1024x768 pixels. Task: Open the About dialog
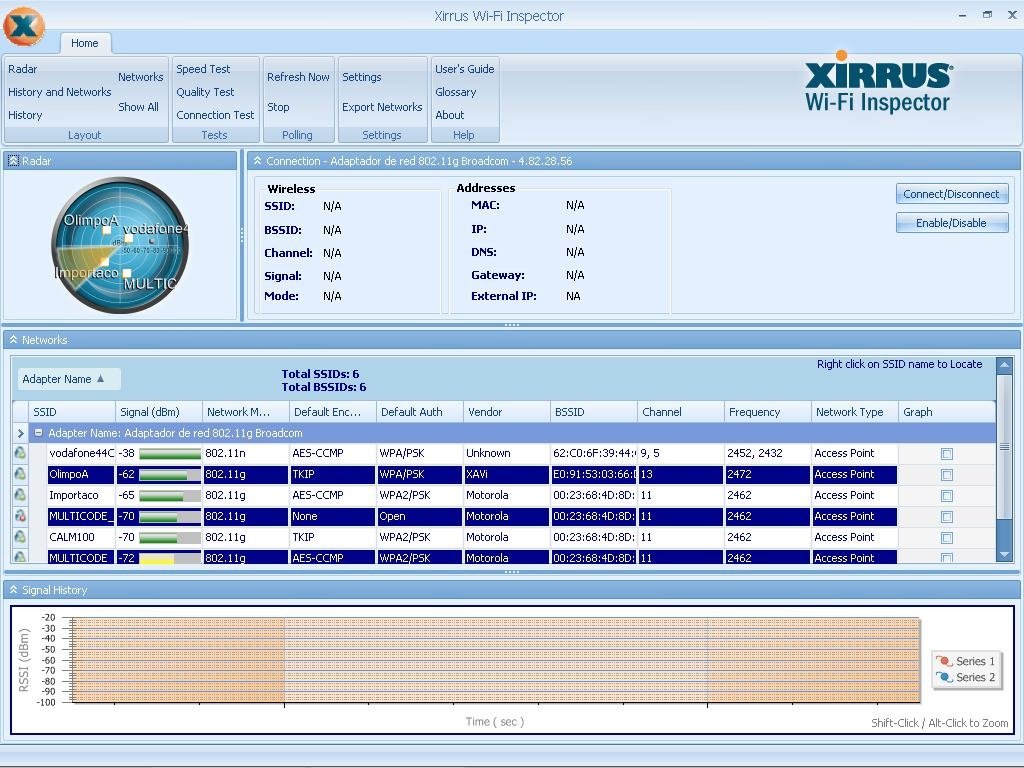point(449,115)
